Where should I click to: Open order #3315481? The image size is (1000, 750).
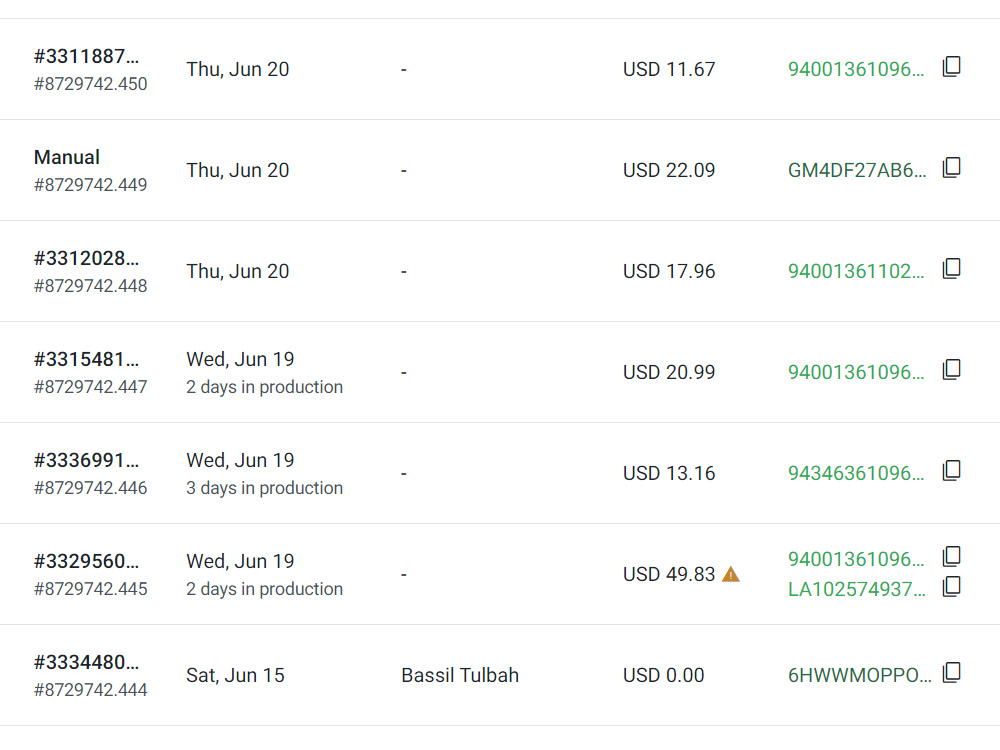pyautogui.click(x=86, y=359)
